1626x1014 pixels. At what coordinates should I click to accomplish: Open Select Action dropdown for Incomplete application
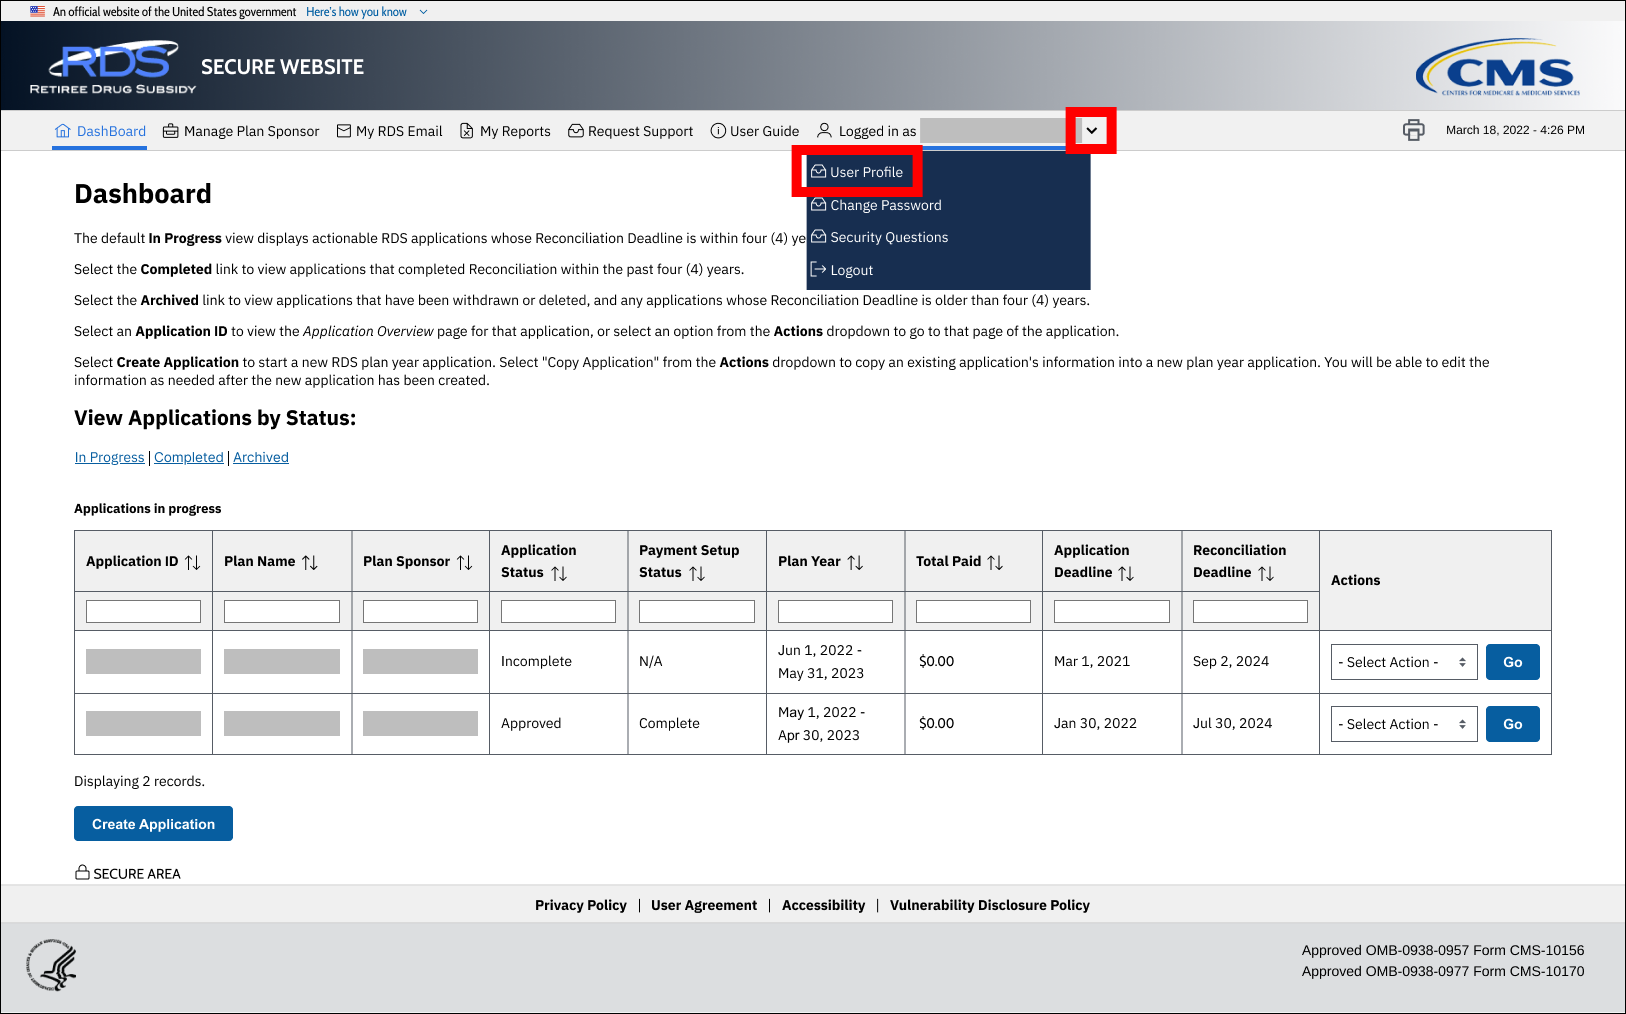pyautogui.click(x=1403, y=662)
